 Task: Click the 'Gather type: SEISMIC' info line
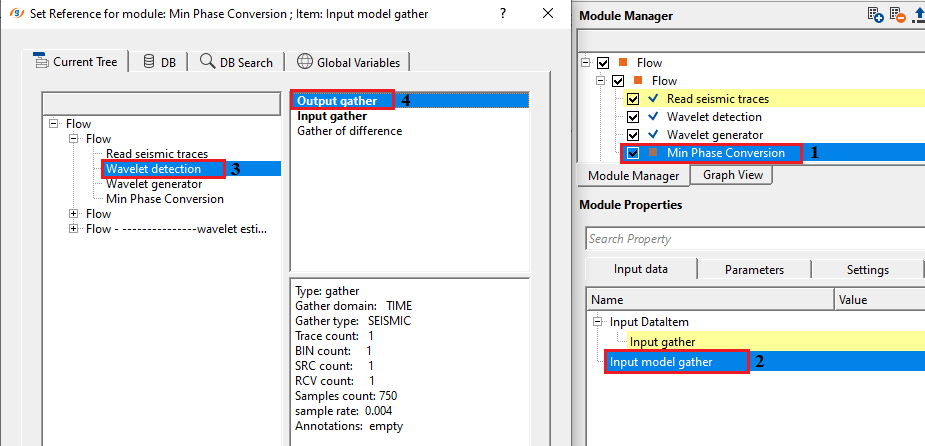pos(353,321)
